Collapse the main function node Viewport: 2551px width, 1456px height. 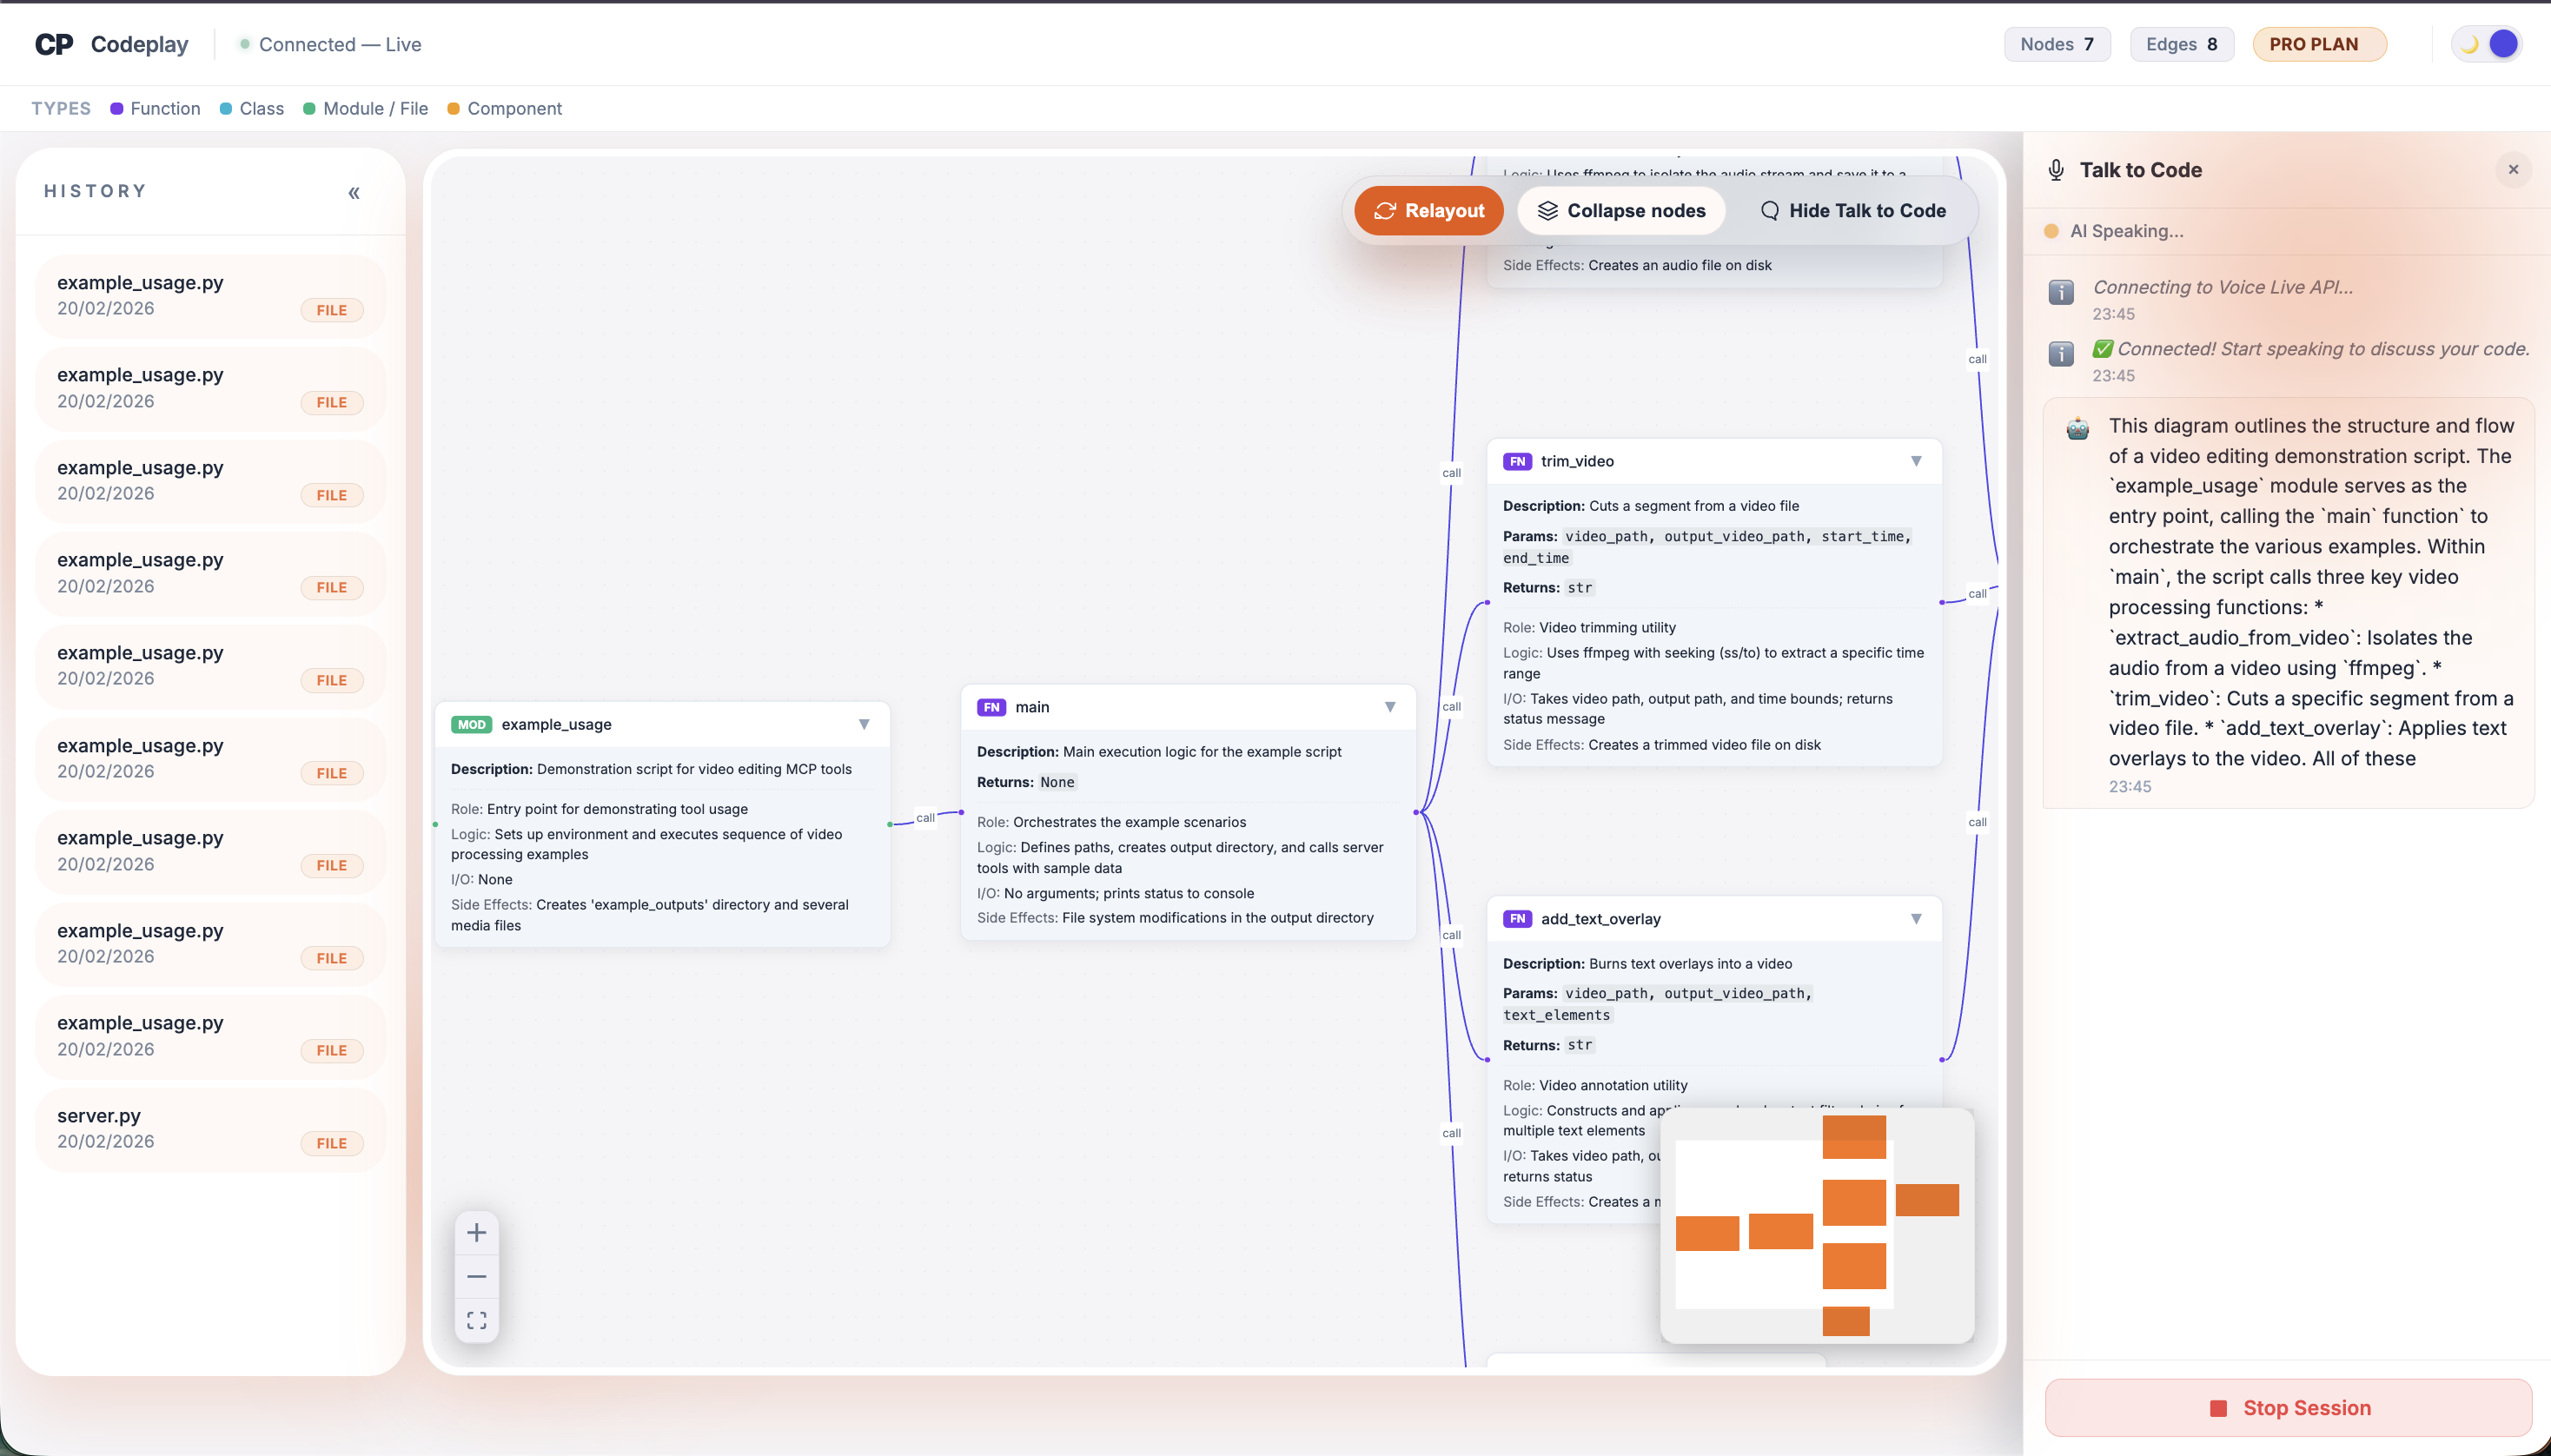pyautogui.click(x=1390, y=706)
